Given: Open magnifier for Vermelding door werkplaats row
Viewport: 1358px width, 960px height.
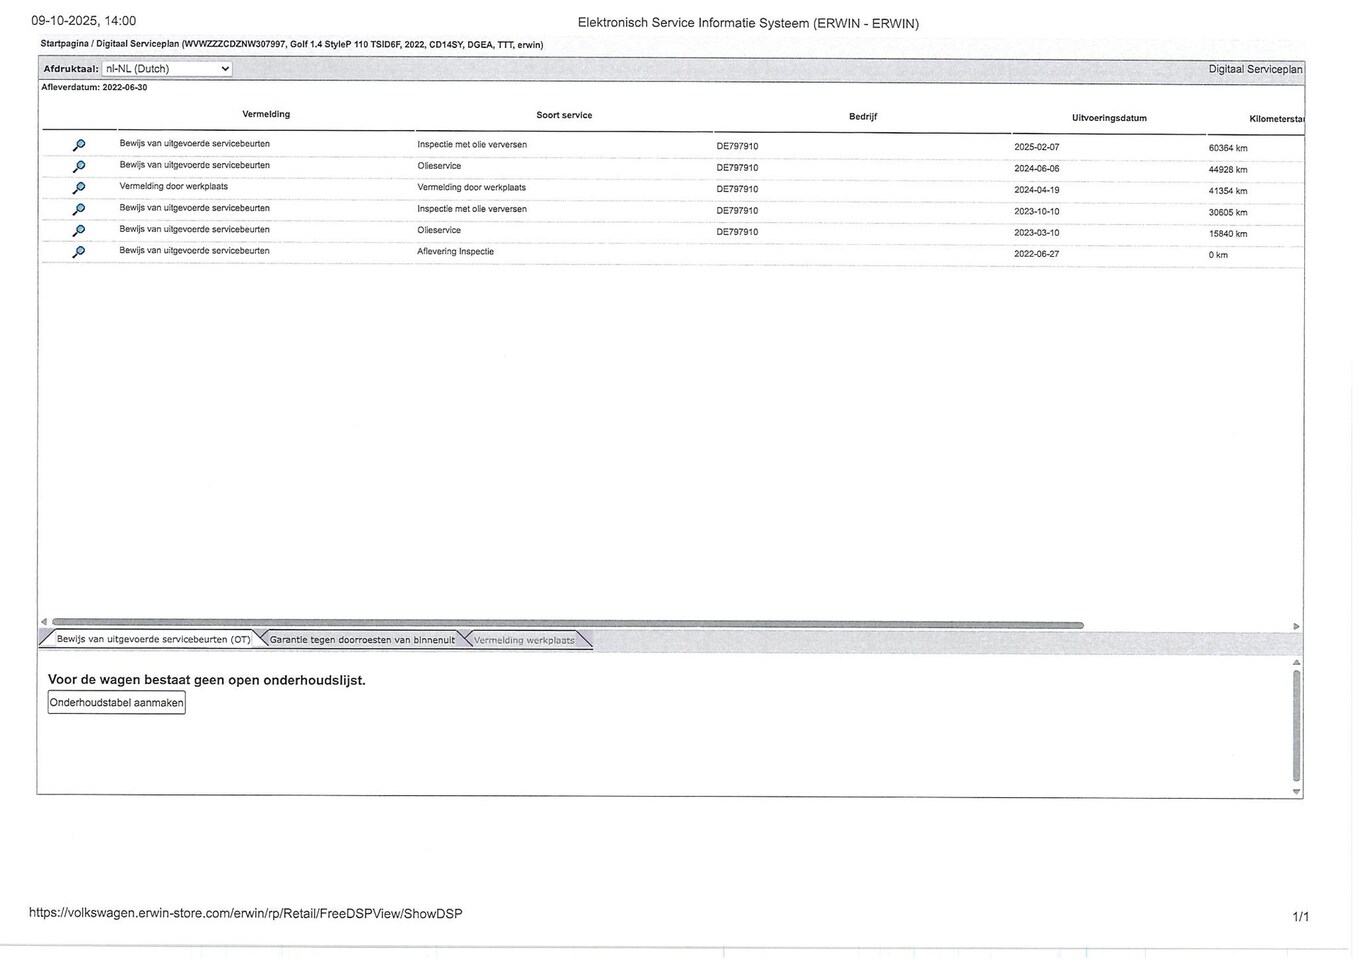Looking at the screenshot, I should pos(79,188).
